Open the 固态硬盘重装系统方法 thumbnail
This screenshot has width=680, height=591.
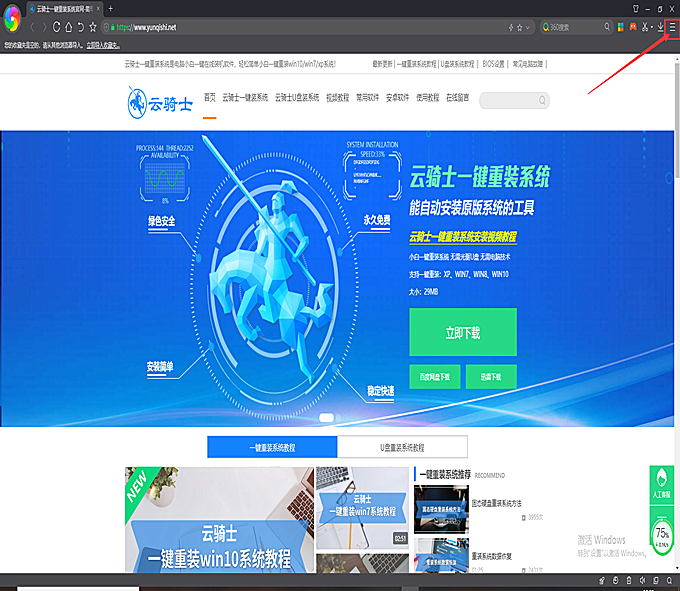[x=441, y=509]
